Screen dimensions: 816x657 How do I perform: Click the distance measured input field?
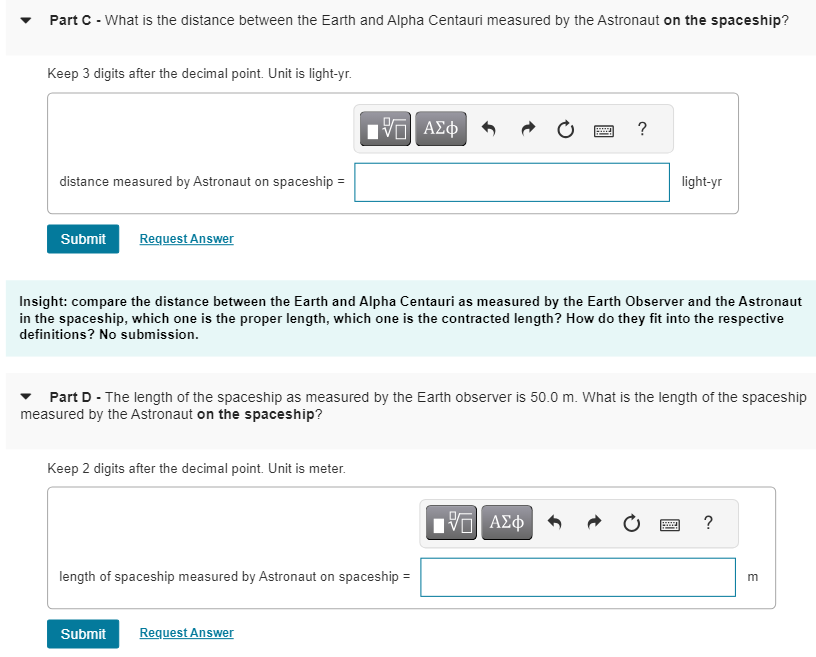[511, 182]
